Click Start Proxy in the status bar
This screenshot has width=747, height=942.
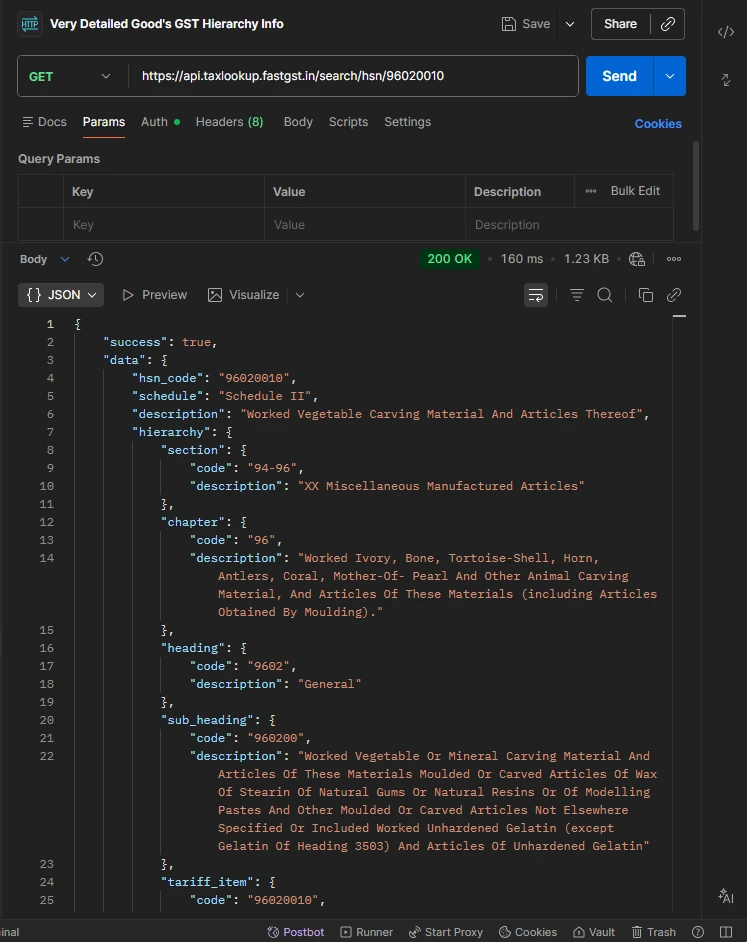point(446,932)
